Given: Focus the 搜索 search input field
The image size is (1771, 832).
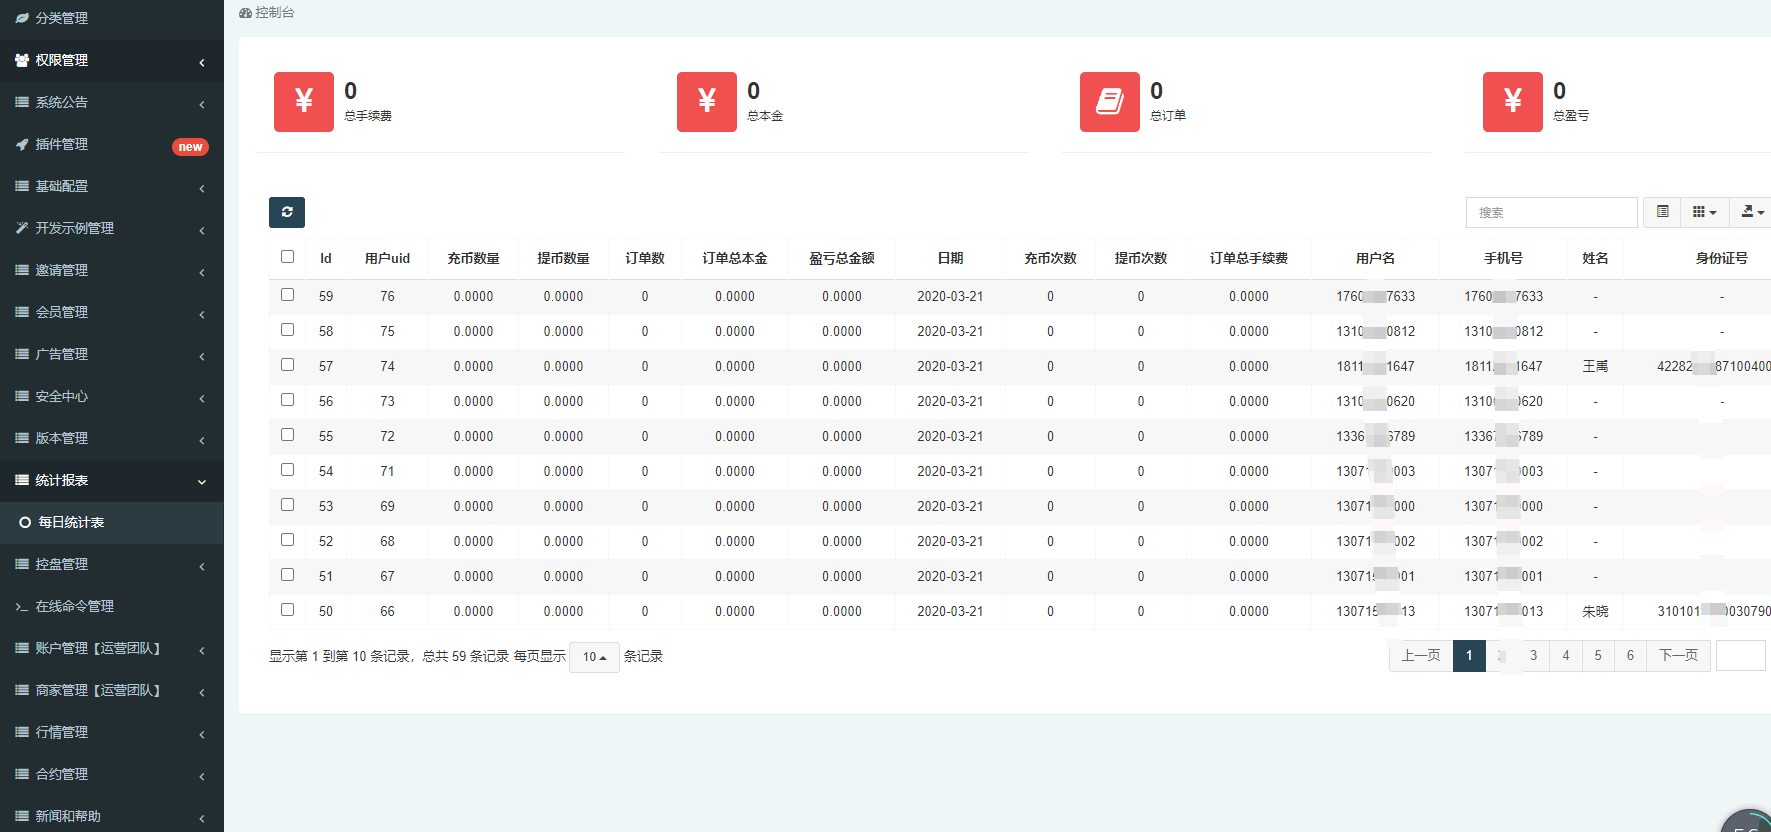Looking at the screenshot, I should coord(1550,212).
